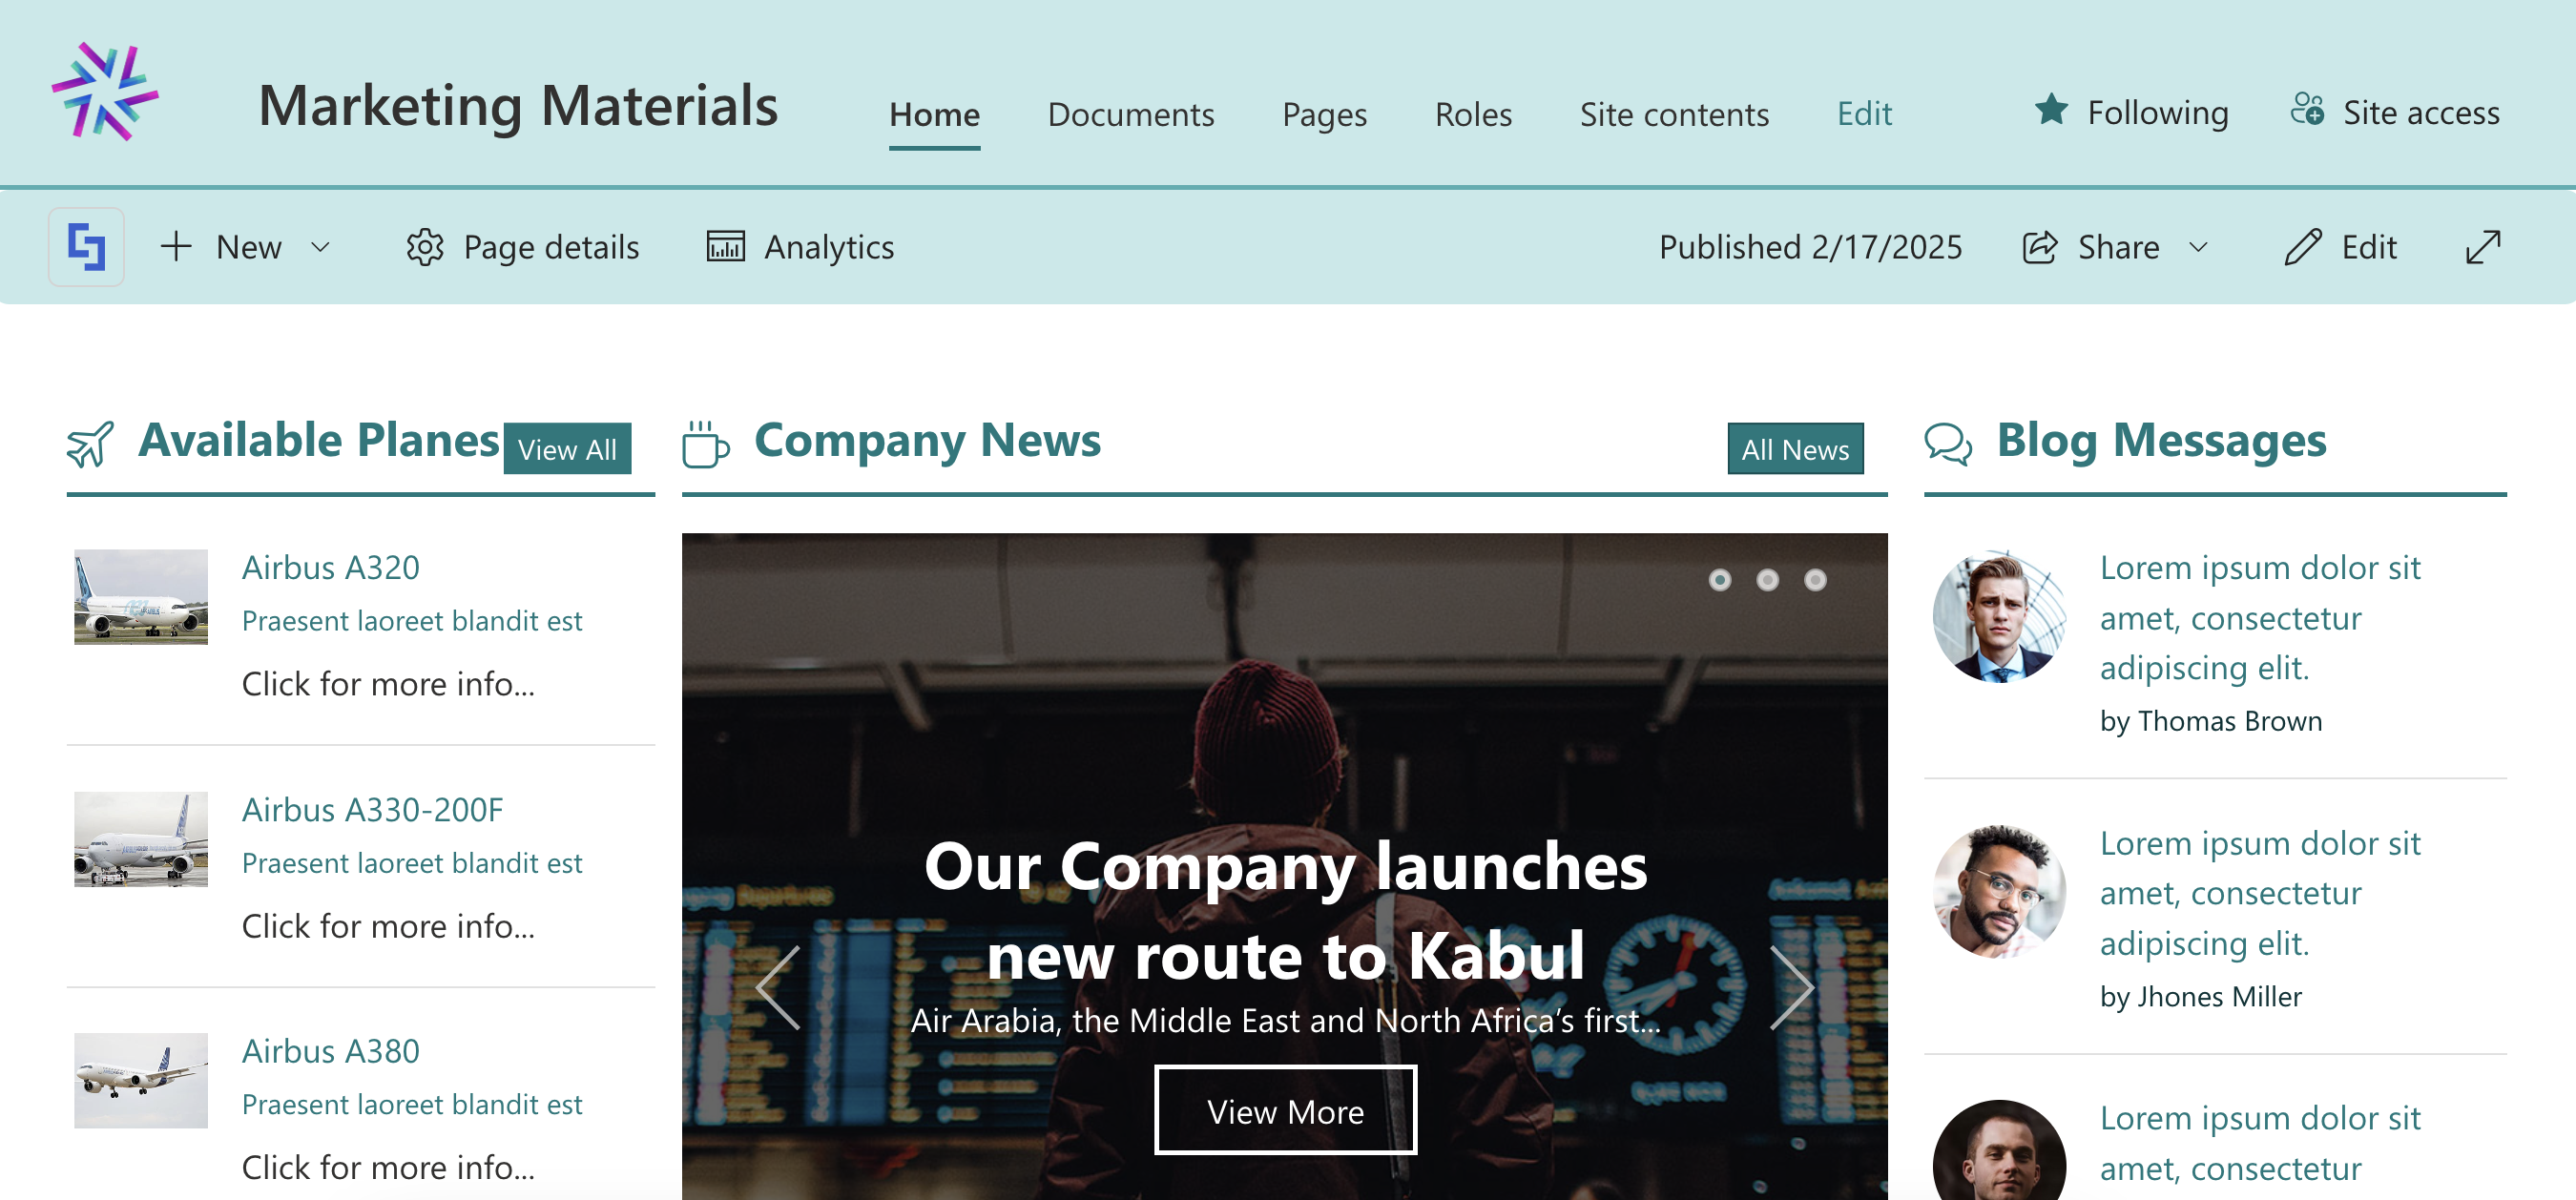
Task: Go to next news slide arrow
Action: pos(1791,988)
